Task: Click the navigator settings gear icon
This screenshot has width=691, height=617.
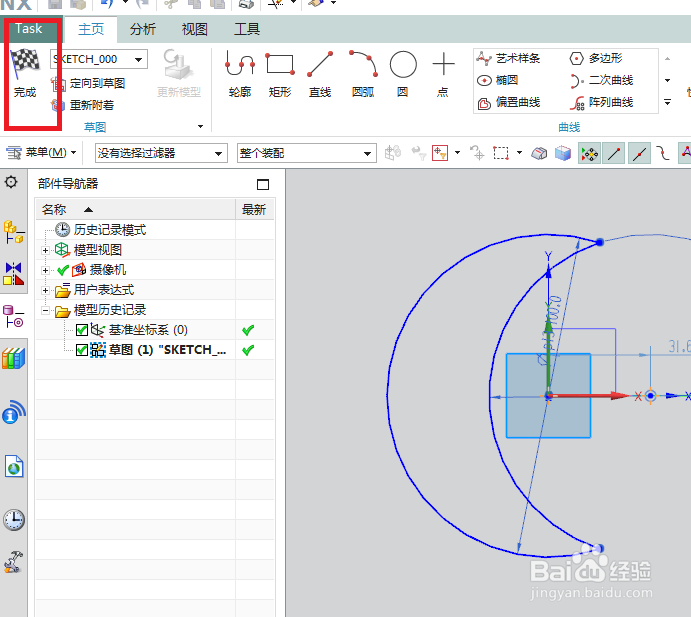Action: tap(11, 182)
